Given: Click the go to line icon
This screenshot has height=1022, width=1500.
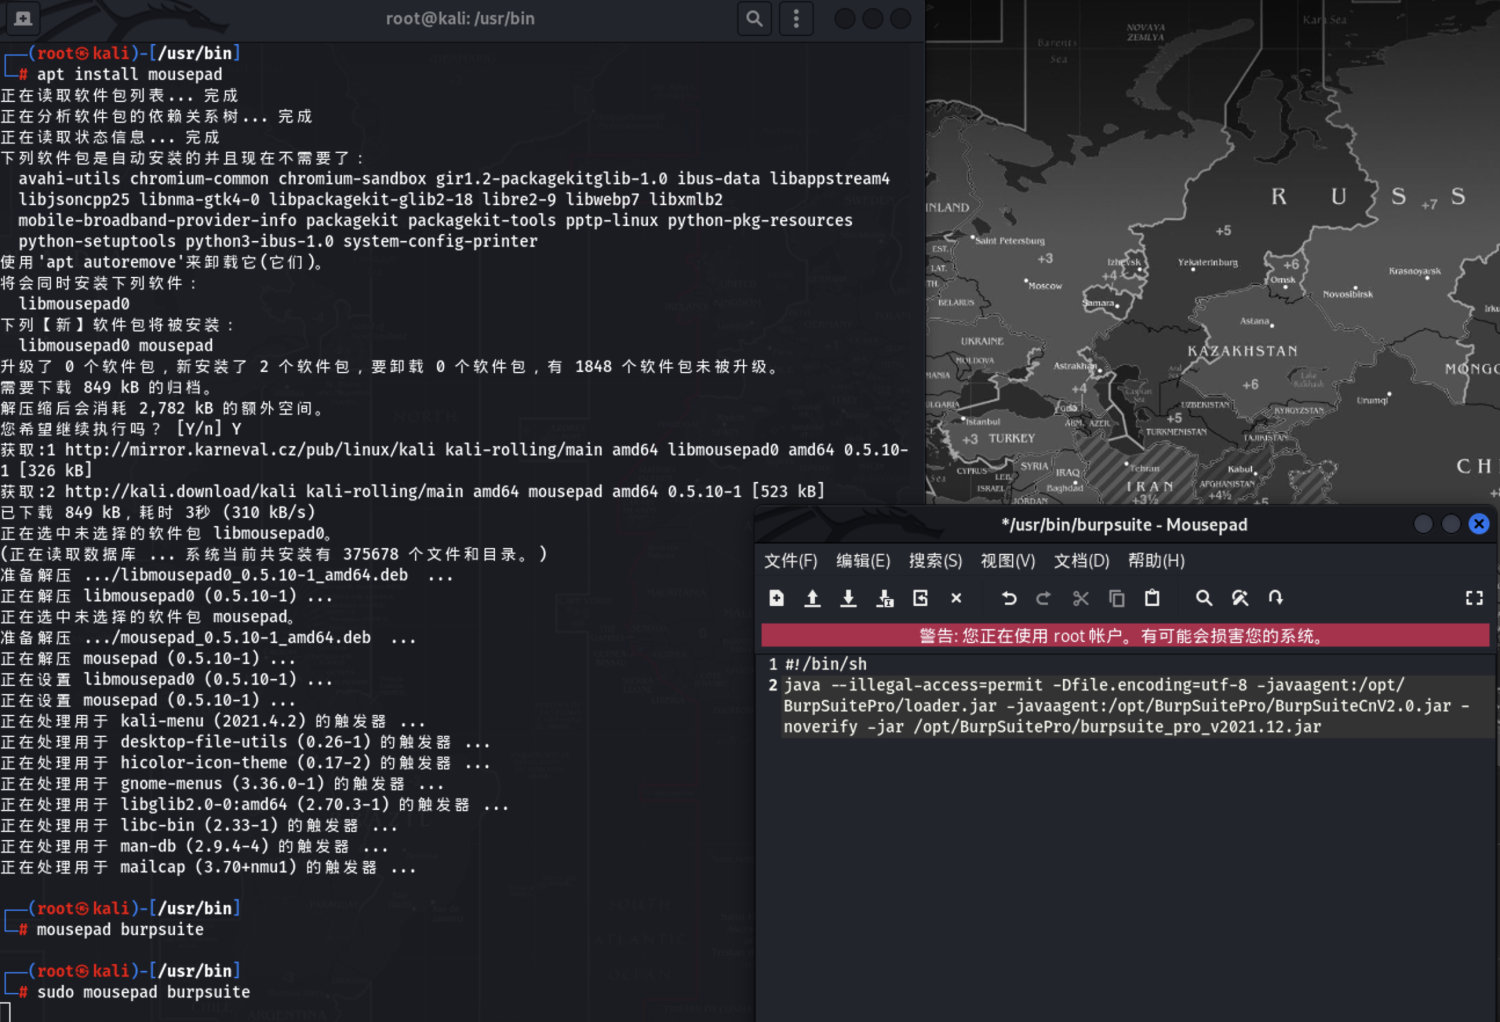Looking at the screenshot, I should [x=1276, y=598].
